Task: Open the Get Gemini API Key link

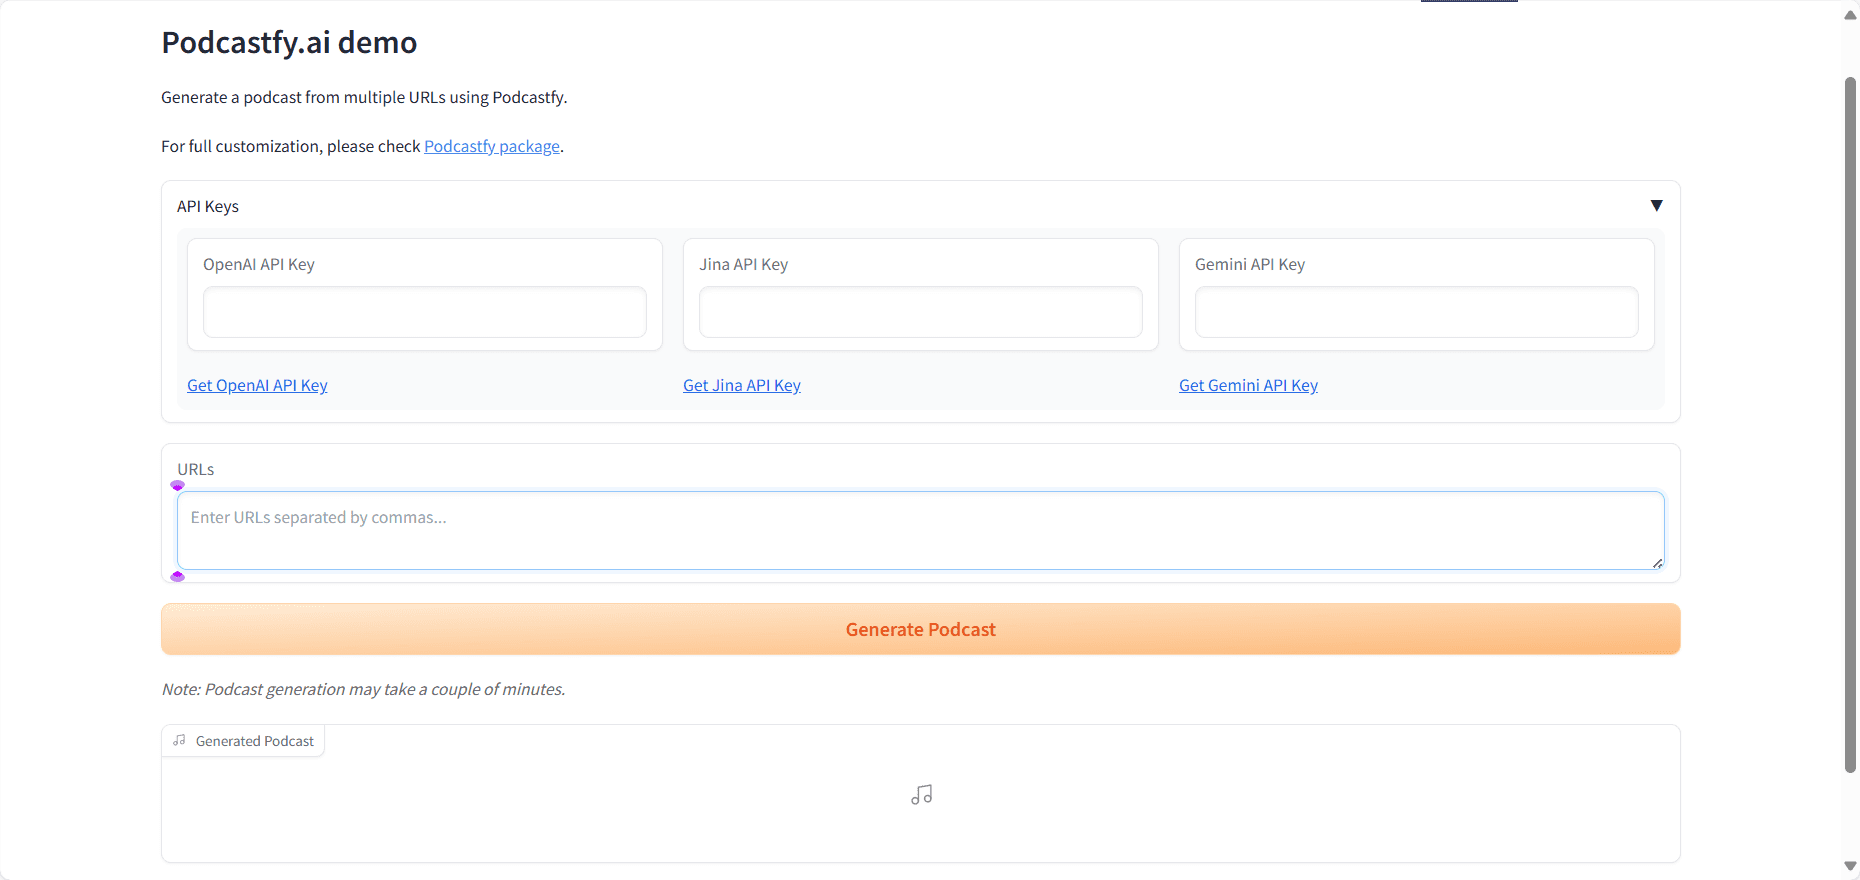Action: [1248, 385]
